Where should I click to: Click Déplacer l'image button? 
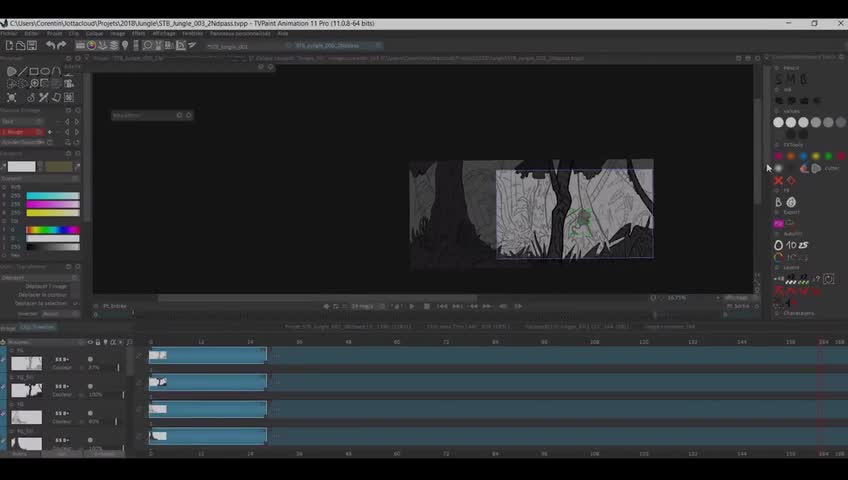point(47,286)
